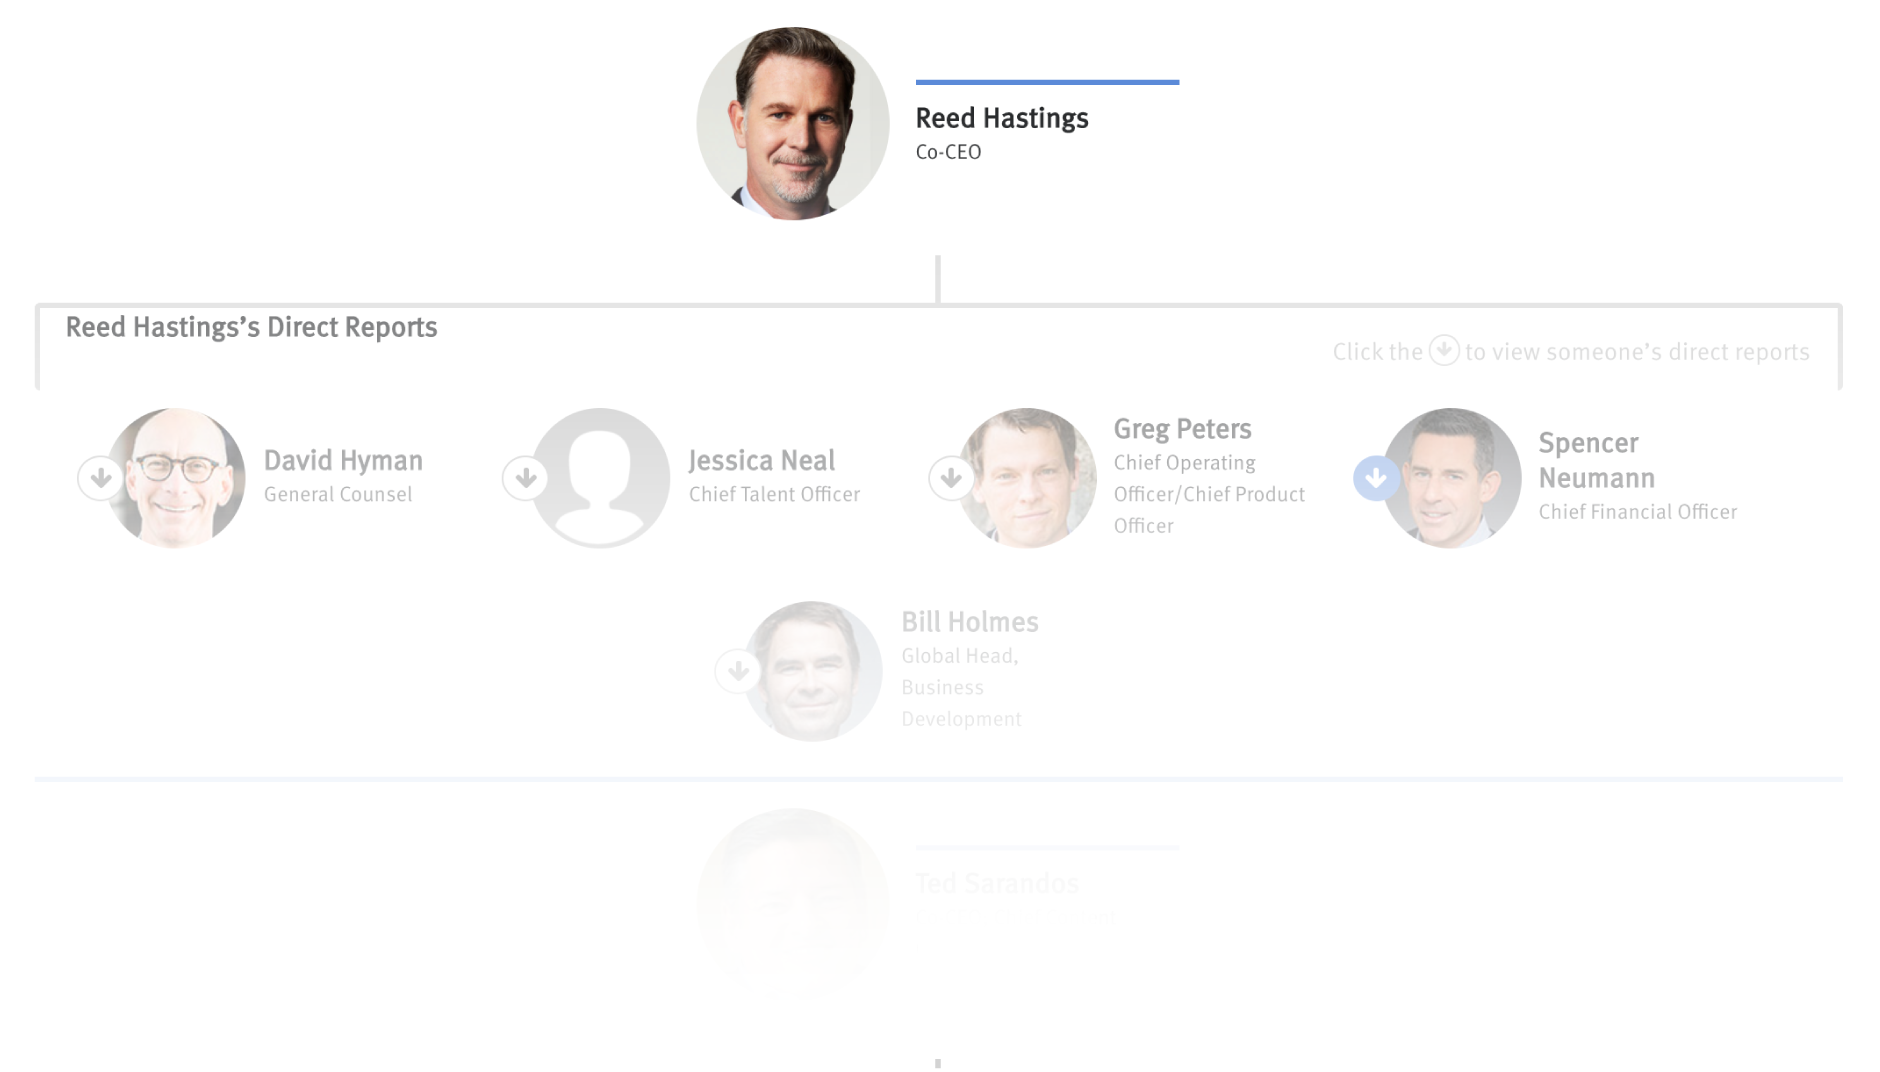Click Bill Holmes's profile photo
The width and height of the screenshot is (1880, 1072).
815,671
